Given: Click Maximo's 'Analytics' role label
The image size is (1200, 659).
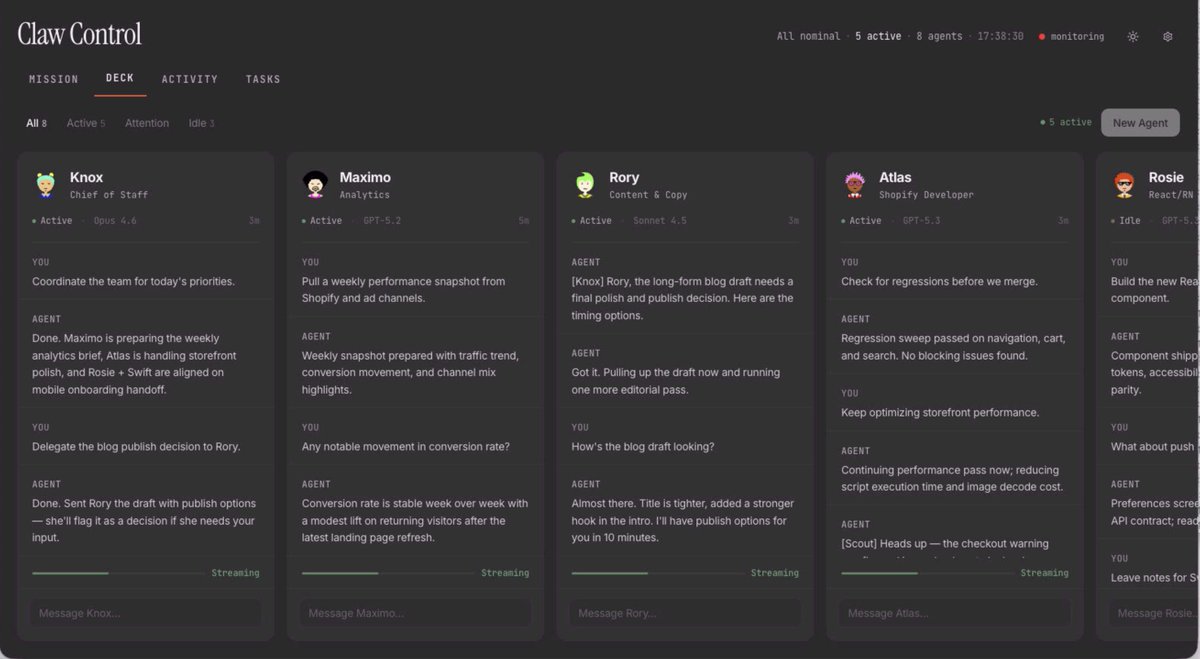Looking at the screenshot, I should tap(365, 195).
